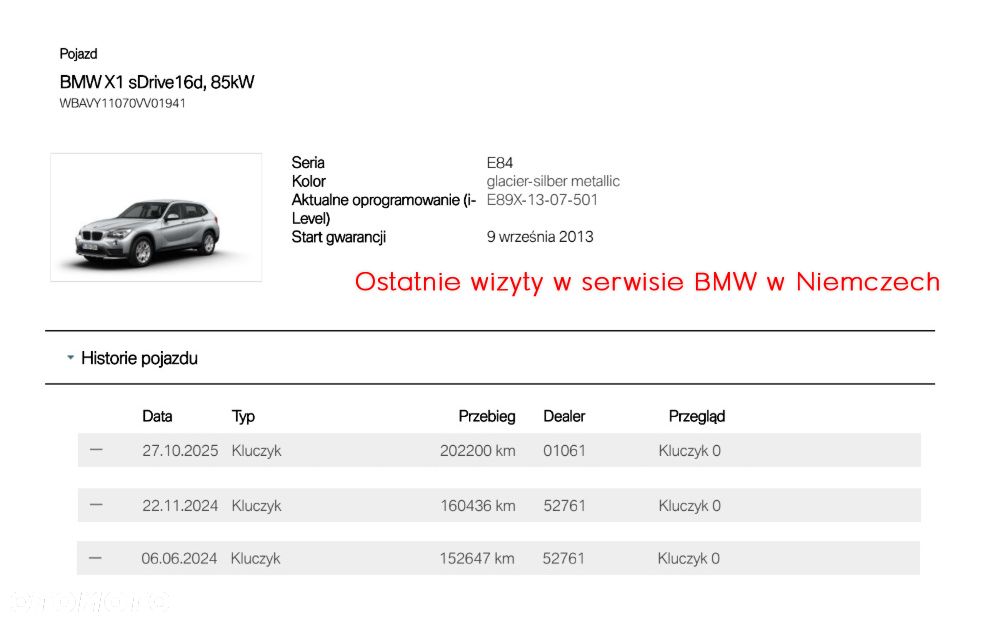Click the Data column header
996x622 pixels.
[x=157, y=416]
